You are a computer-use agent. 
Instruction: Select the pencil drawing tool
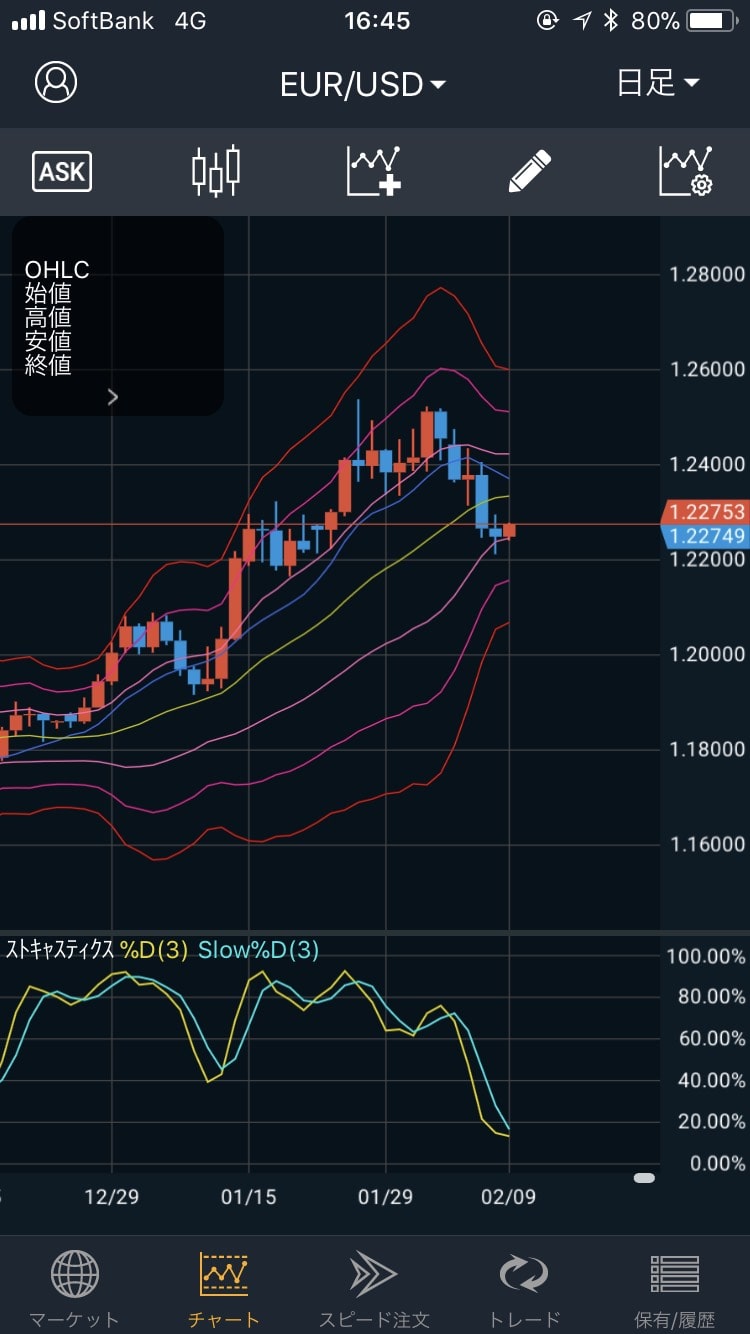[530, 171]
